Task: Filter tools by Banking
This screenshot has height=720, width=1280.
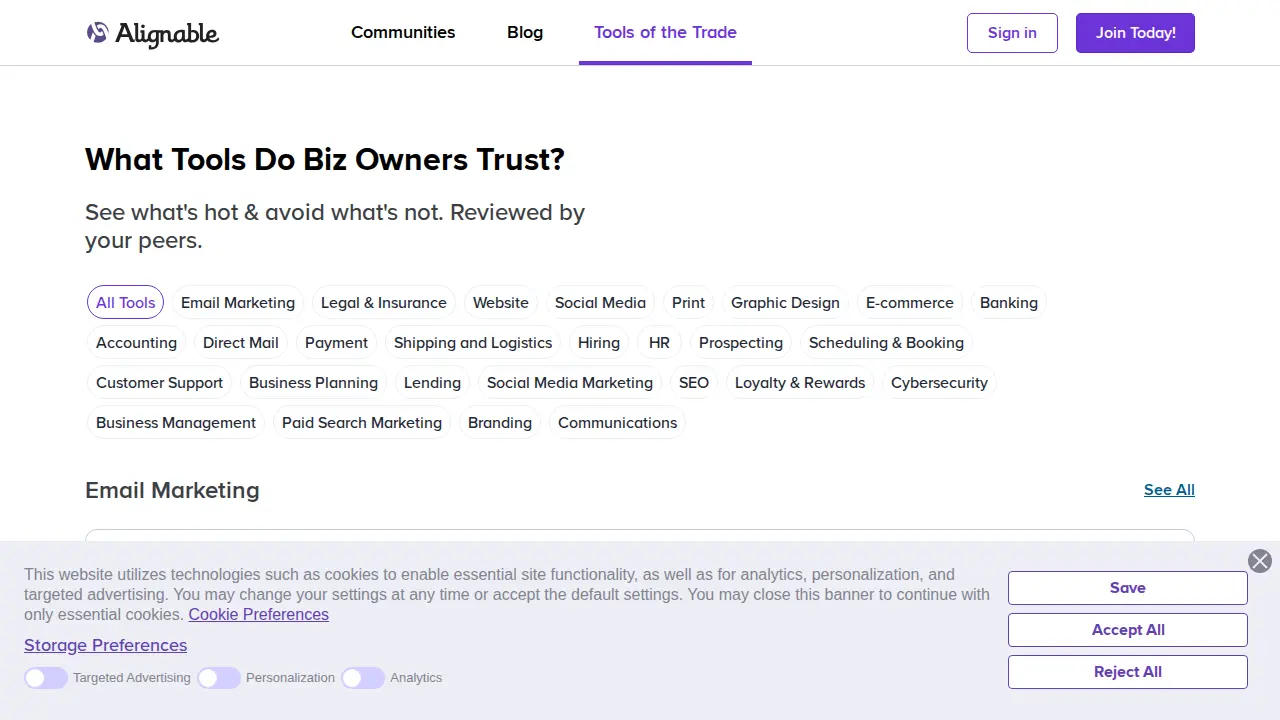Action: [1009, 302]
